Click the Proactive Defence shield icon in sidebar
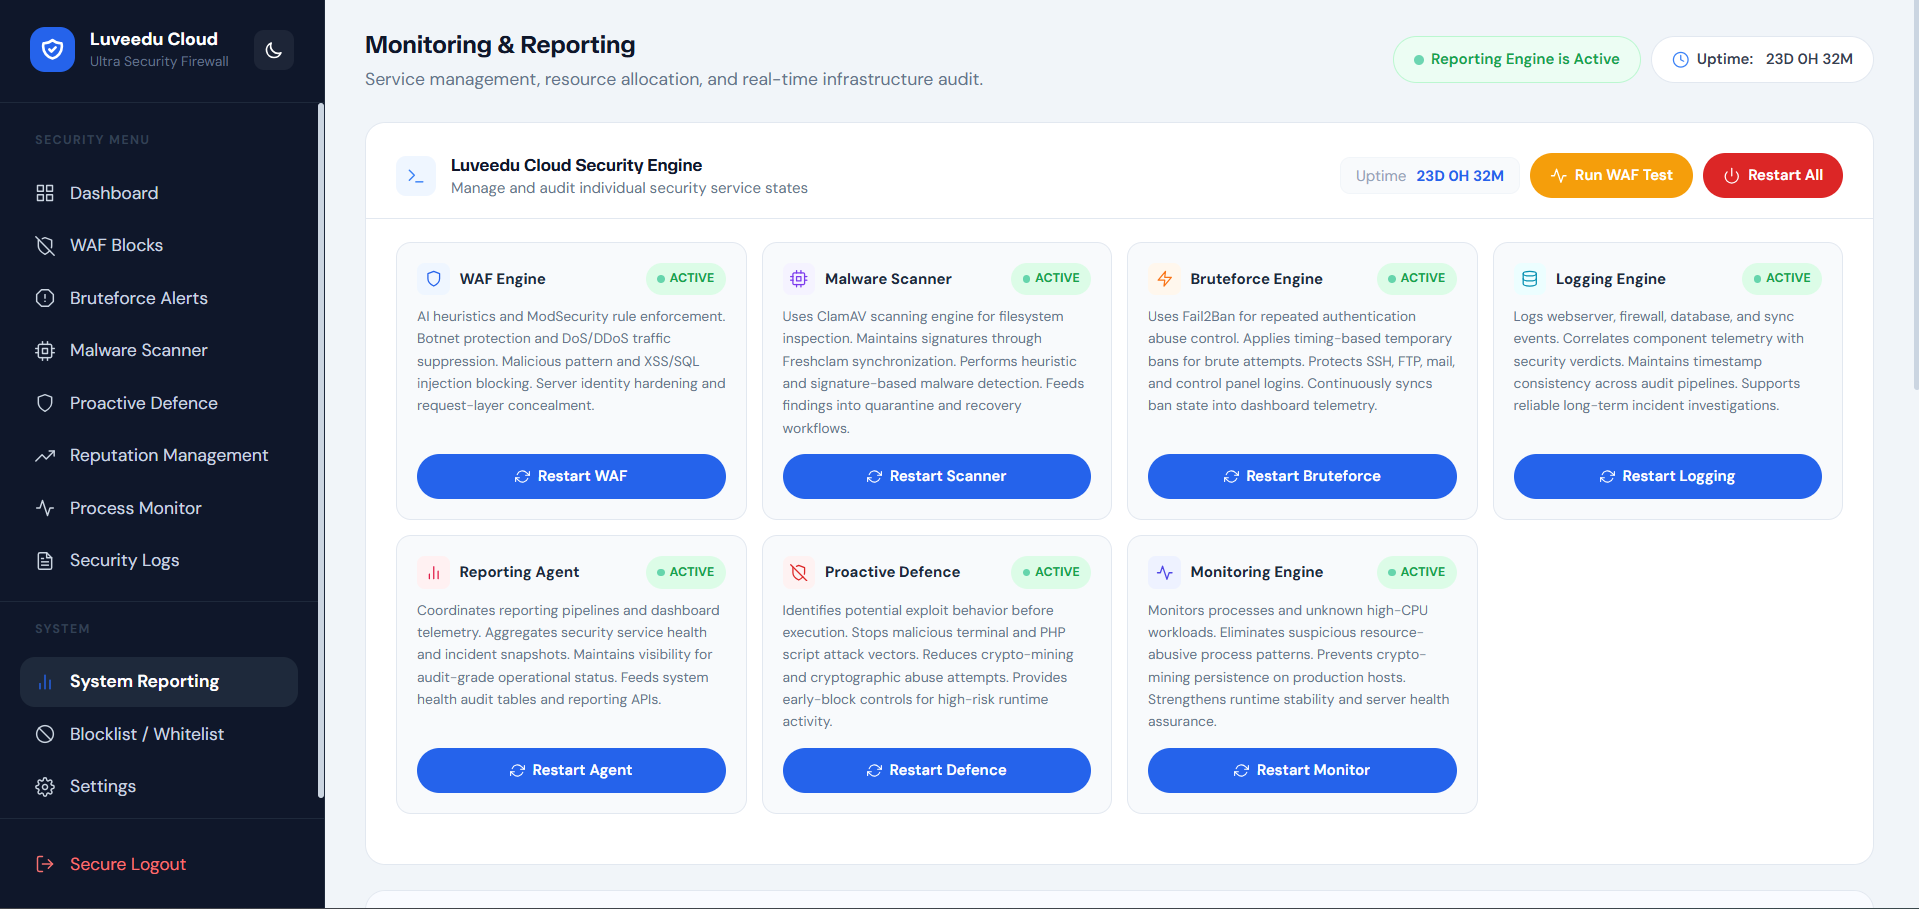 point(45,403)
